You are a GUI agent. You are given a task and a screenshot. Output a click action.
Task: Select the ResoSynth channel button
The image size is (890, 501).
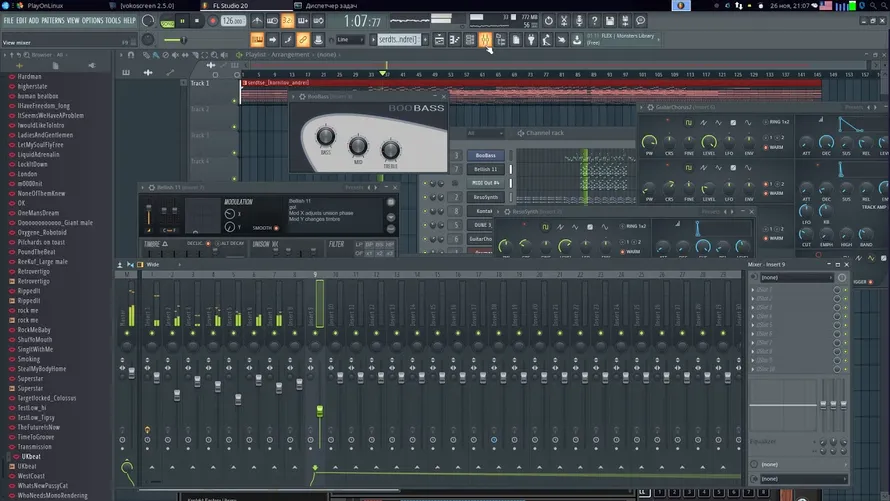click(x=485, y=197)
